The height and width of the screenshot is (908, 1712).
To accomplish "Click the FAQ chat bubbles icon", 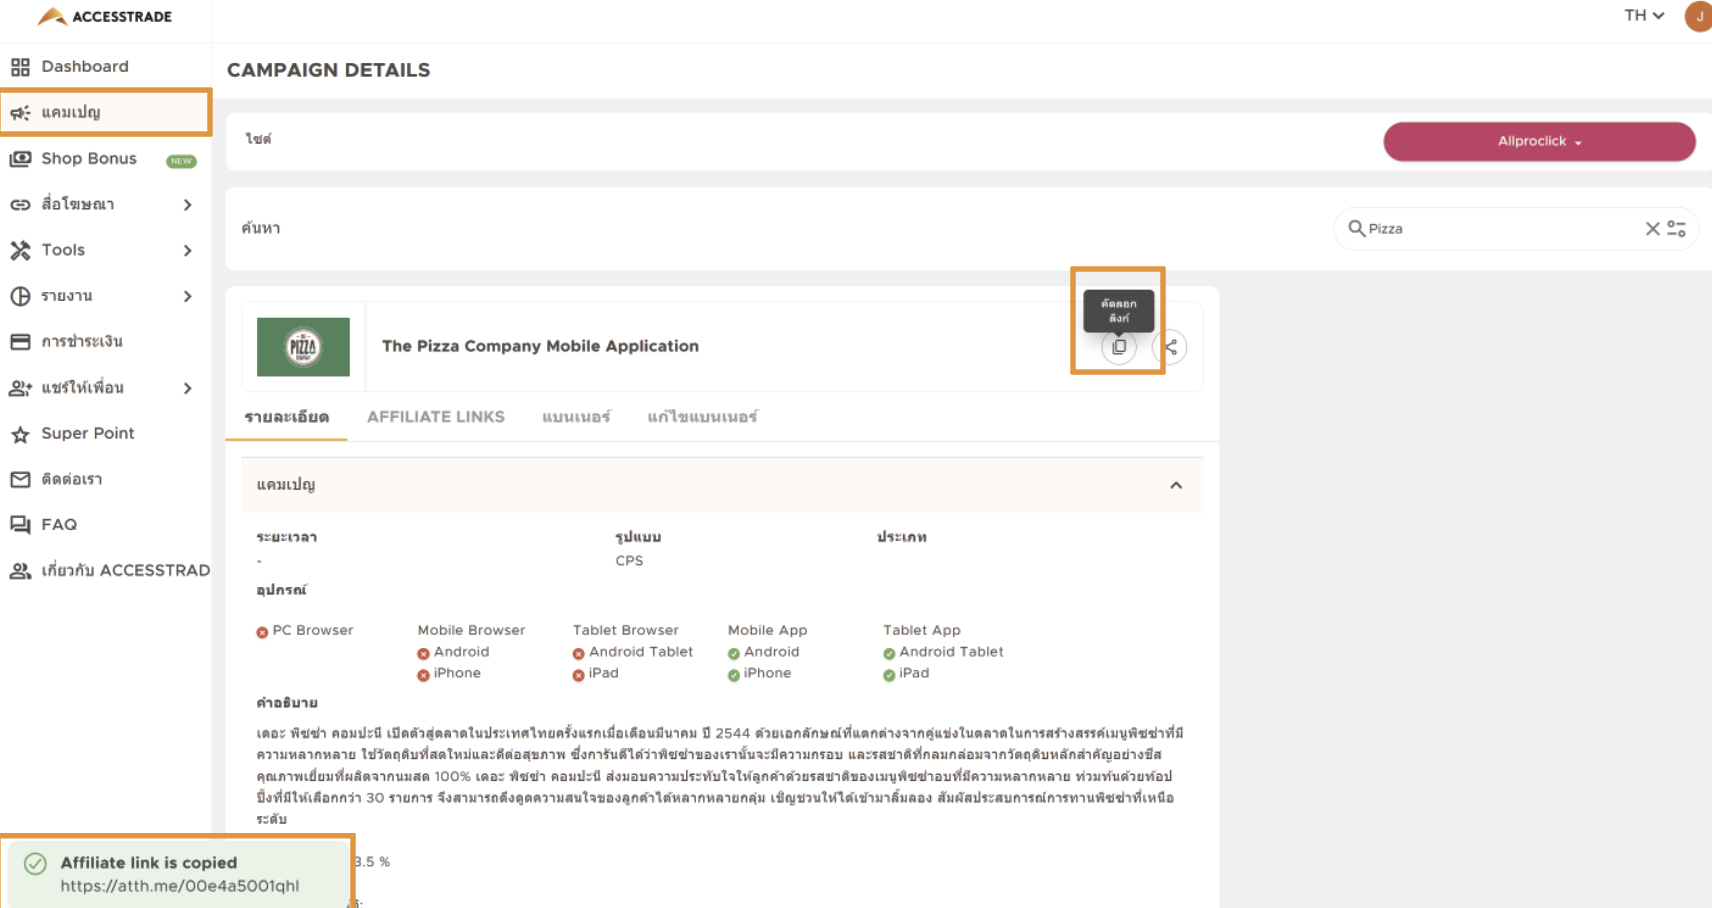I will click(x=20, y=525).
